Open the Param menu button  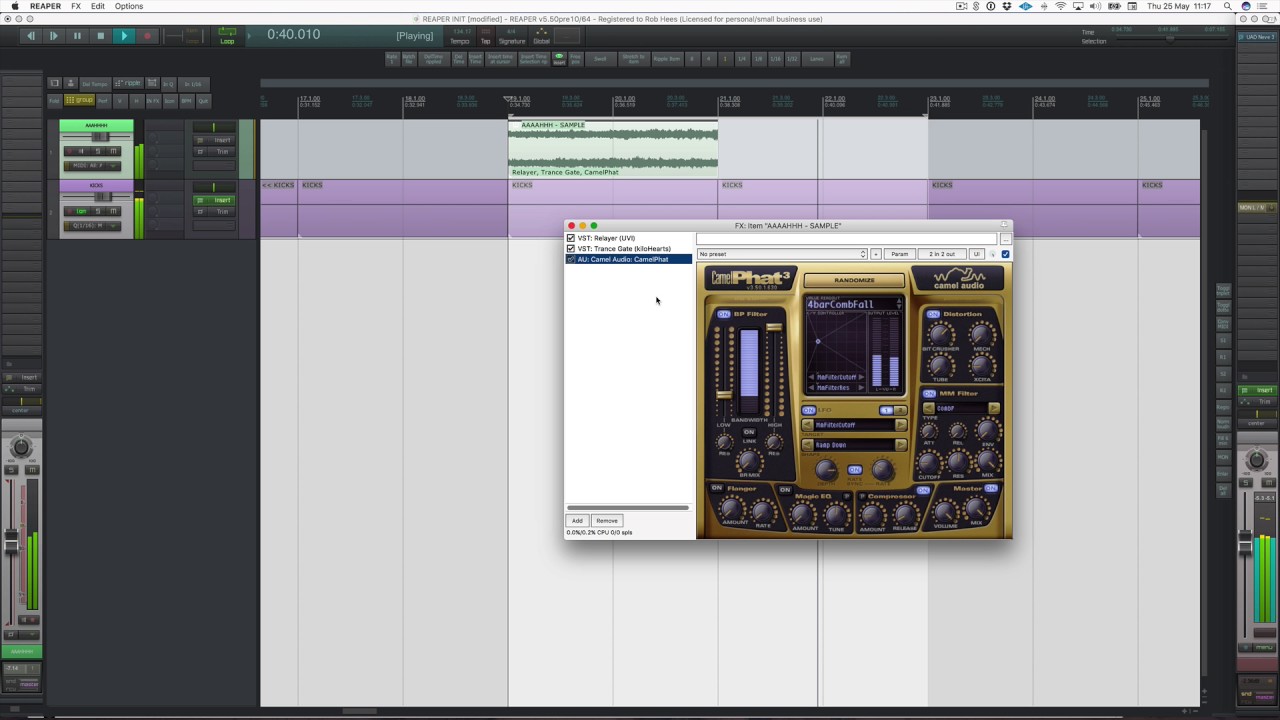899,254
